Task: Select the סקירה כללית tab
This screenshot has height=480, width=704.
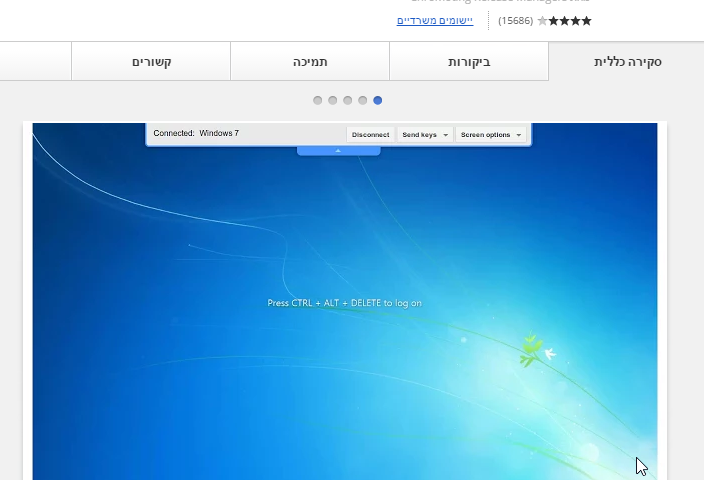Action: point(627,62)
